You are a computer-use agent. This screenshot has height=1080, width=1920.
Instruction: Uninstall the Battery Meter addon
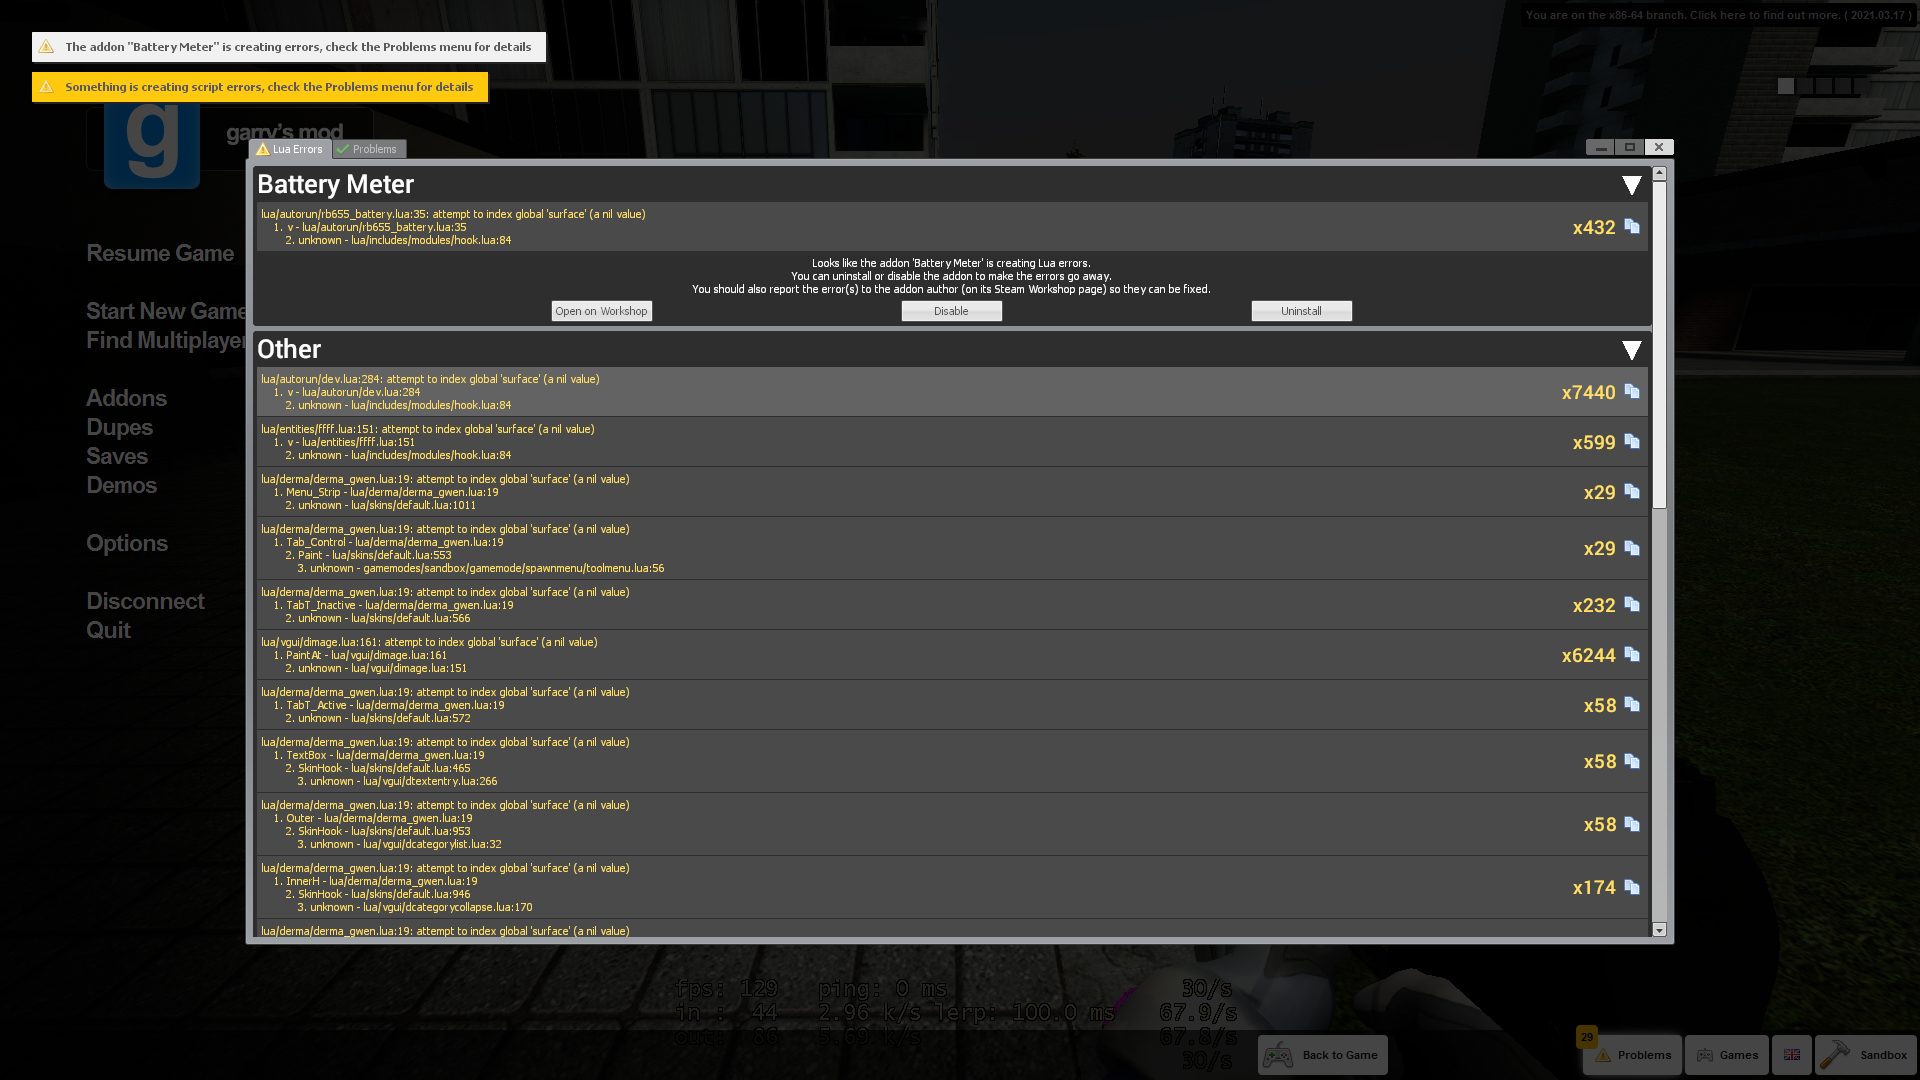tap(1302, 310)
